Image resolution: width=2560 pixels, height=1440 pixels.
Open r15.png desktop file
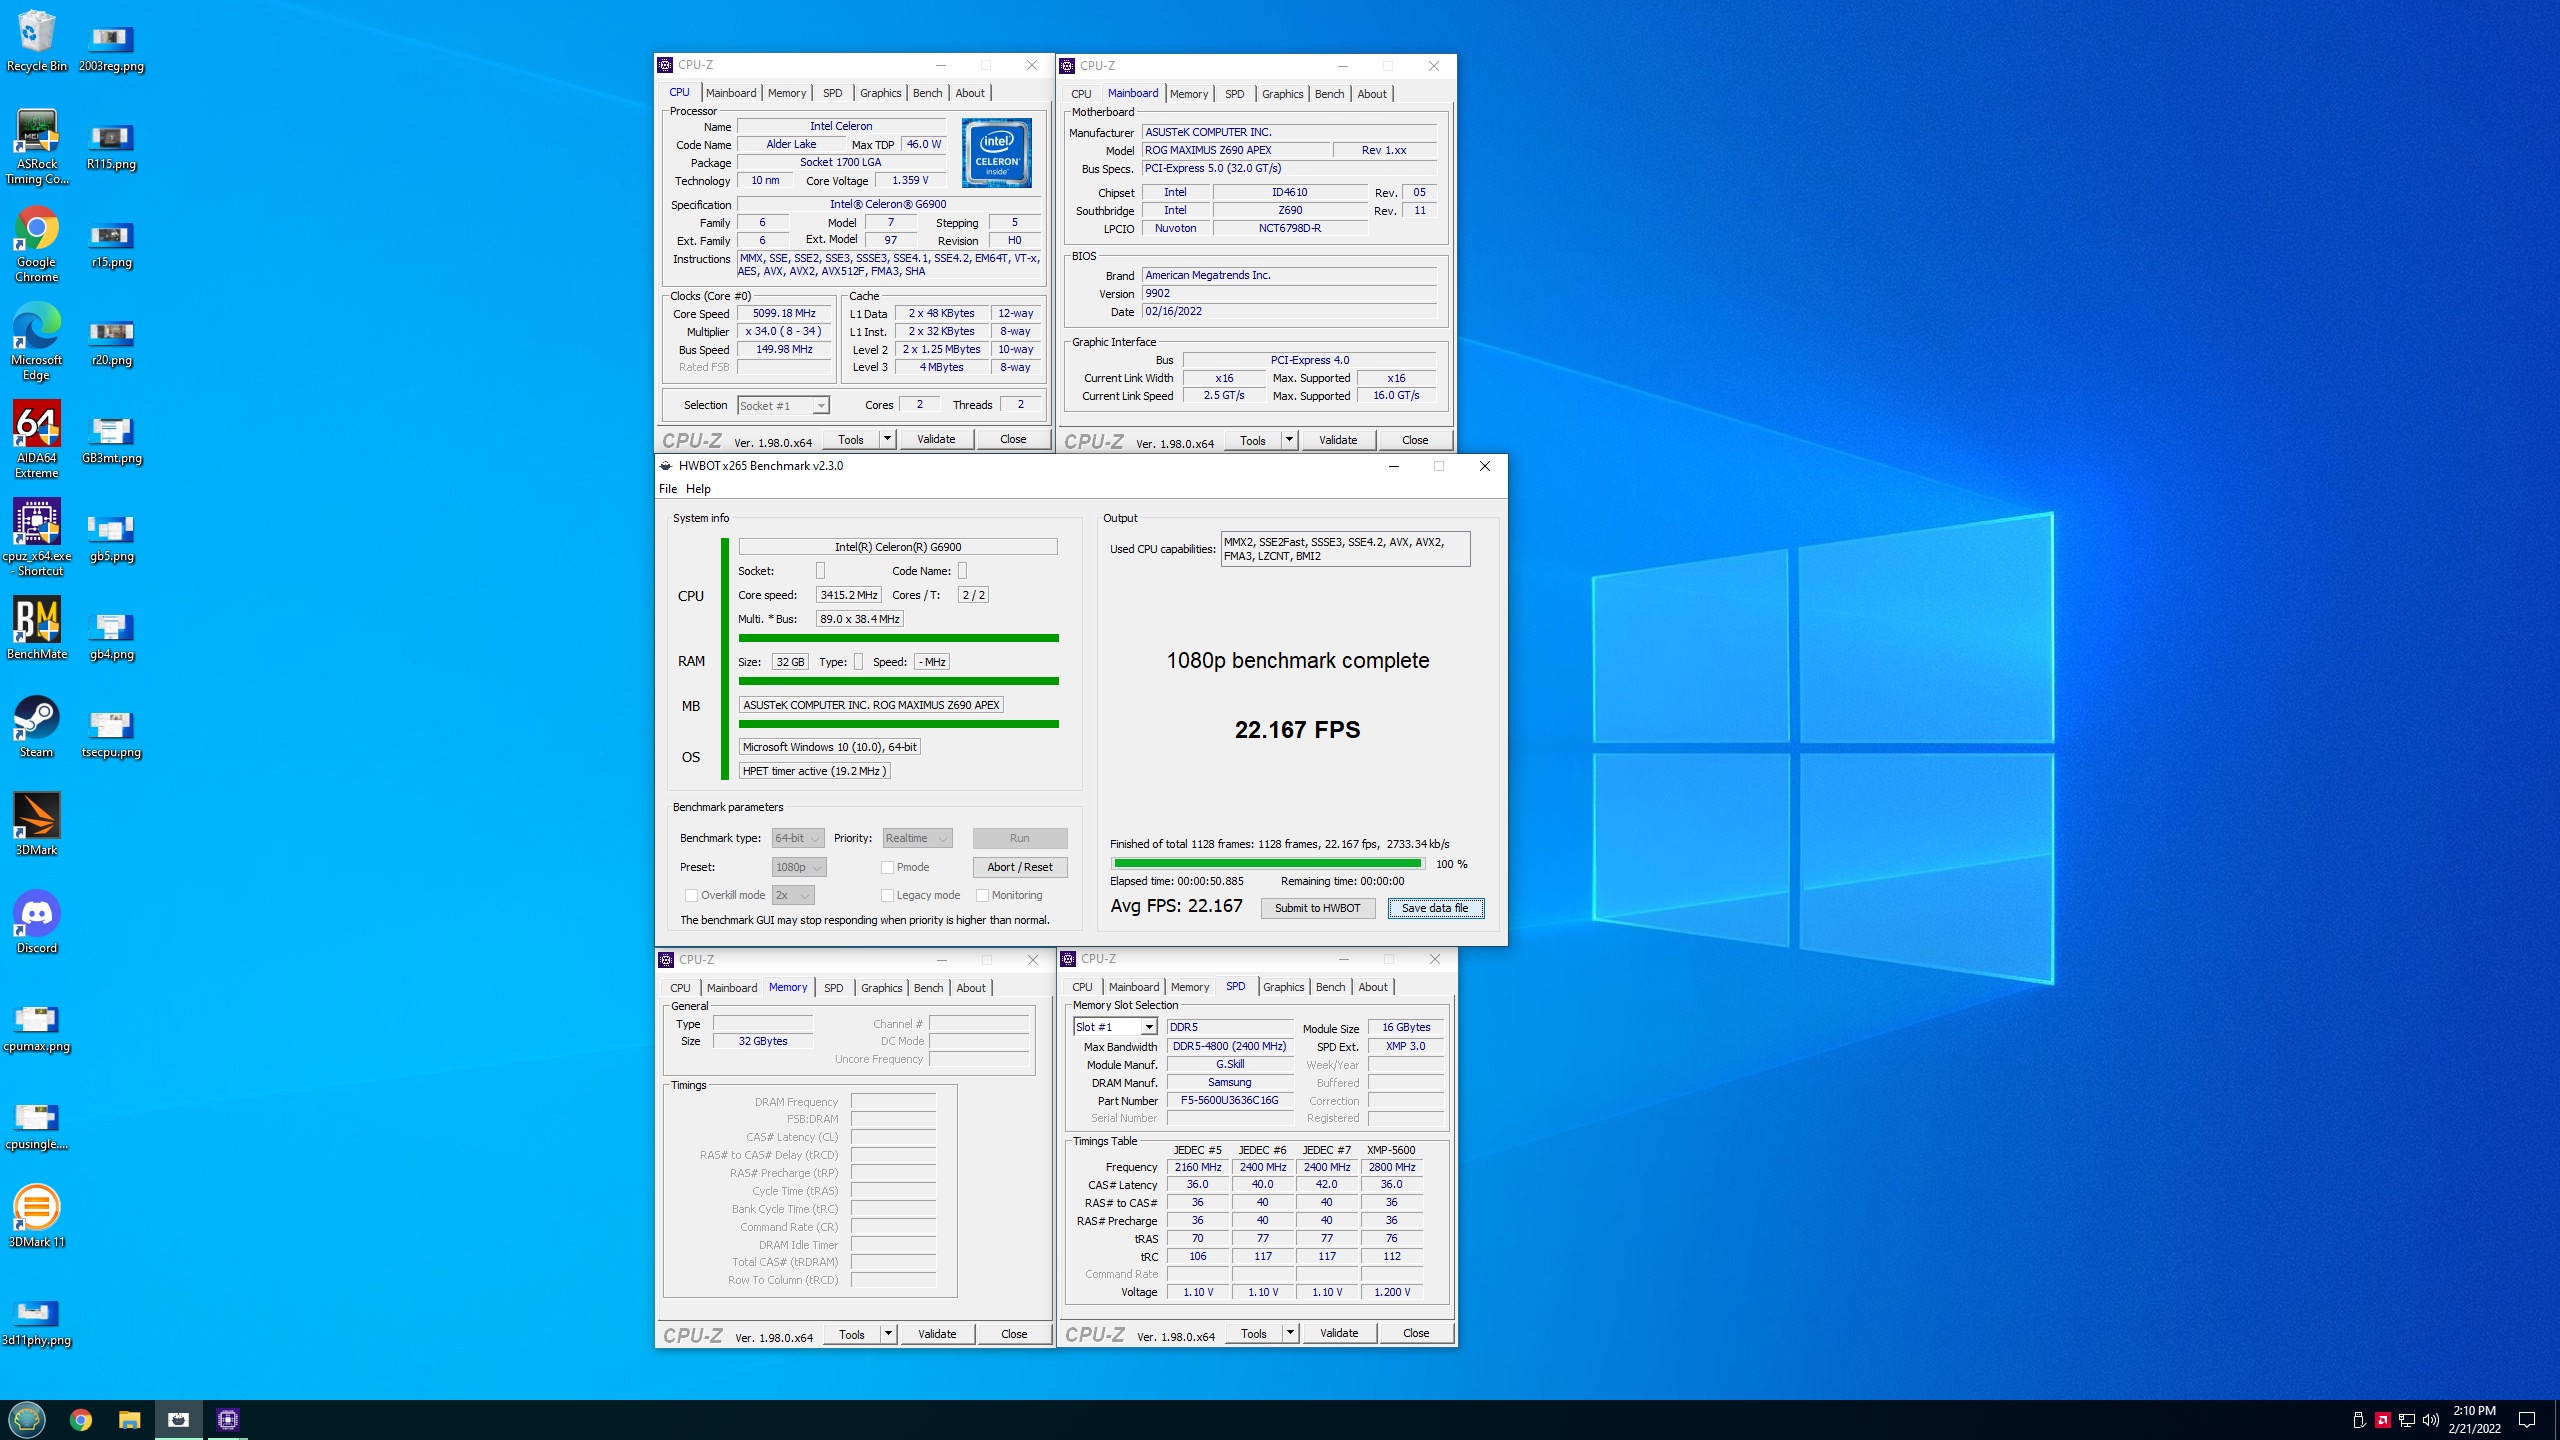coord(111,244)
